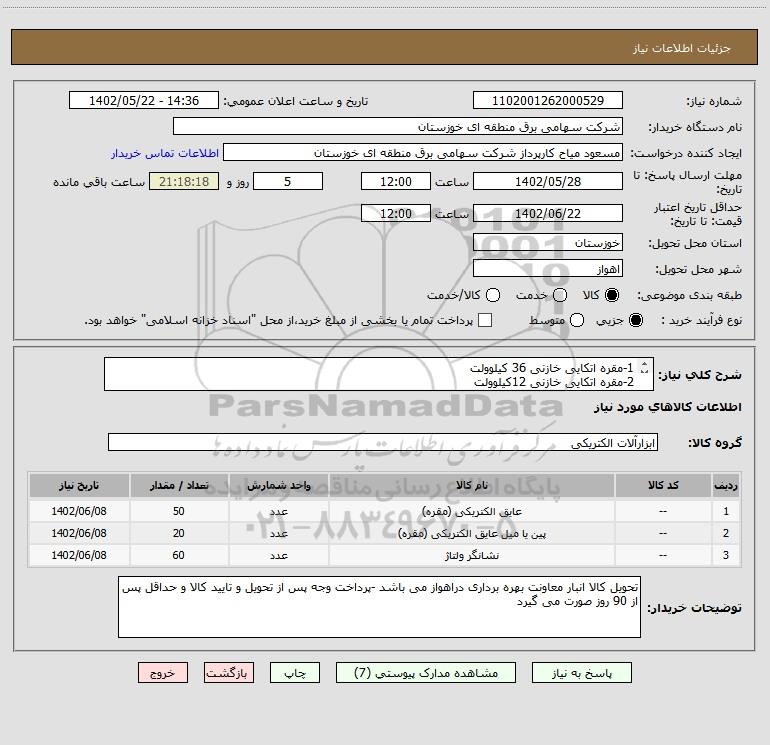Click the goods group field ابزارآلات الکتریکی
The image size is (770, 745).
383,442
